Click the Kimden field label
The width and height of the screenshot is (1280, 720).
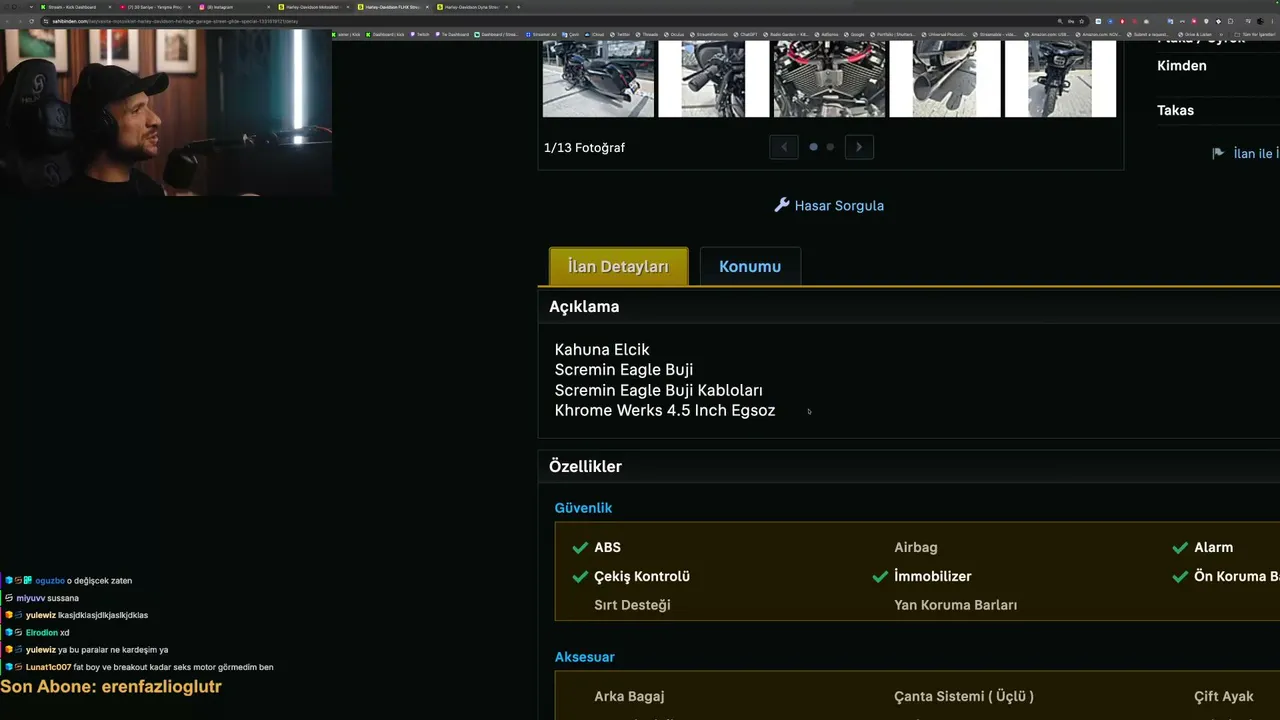click(1182, 66)
